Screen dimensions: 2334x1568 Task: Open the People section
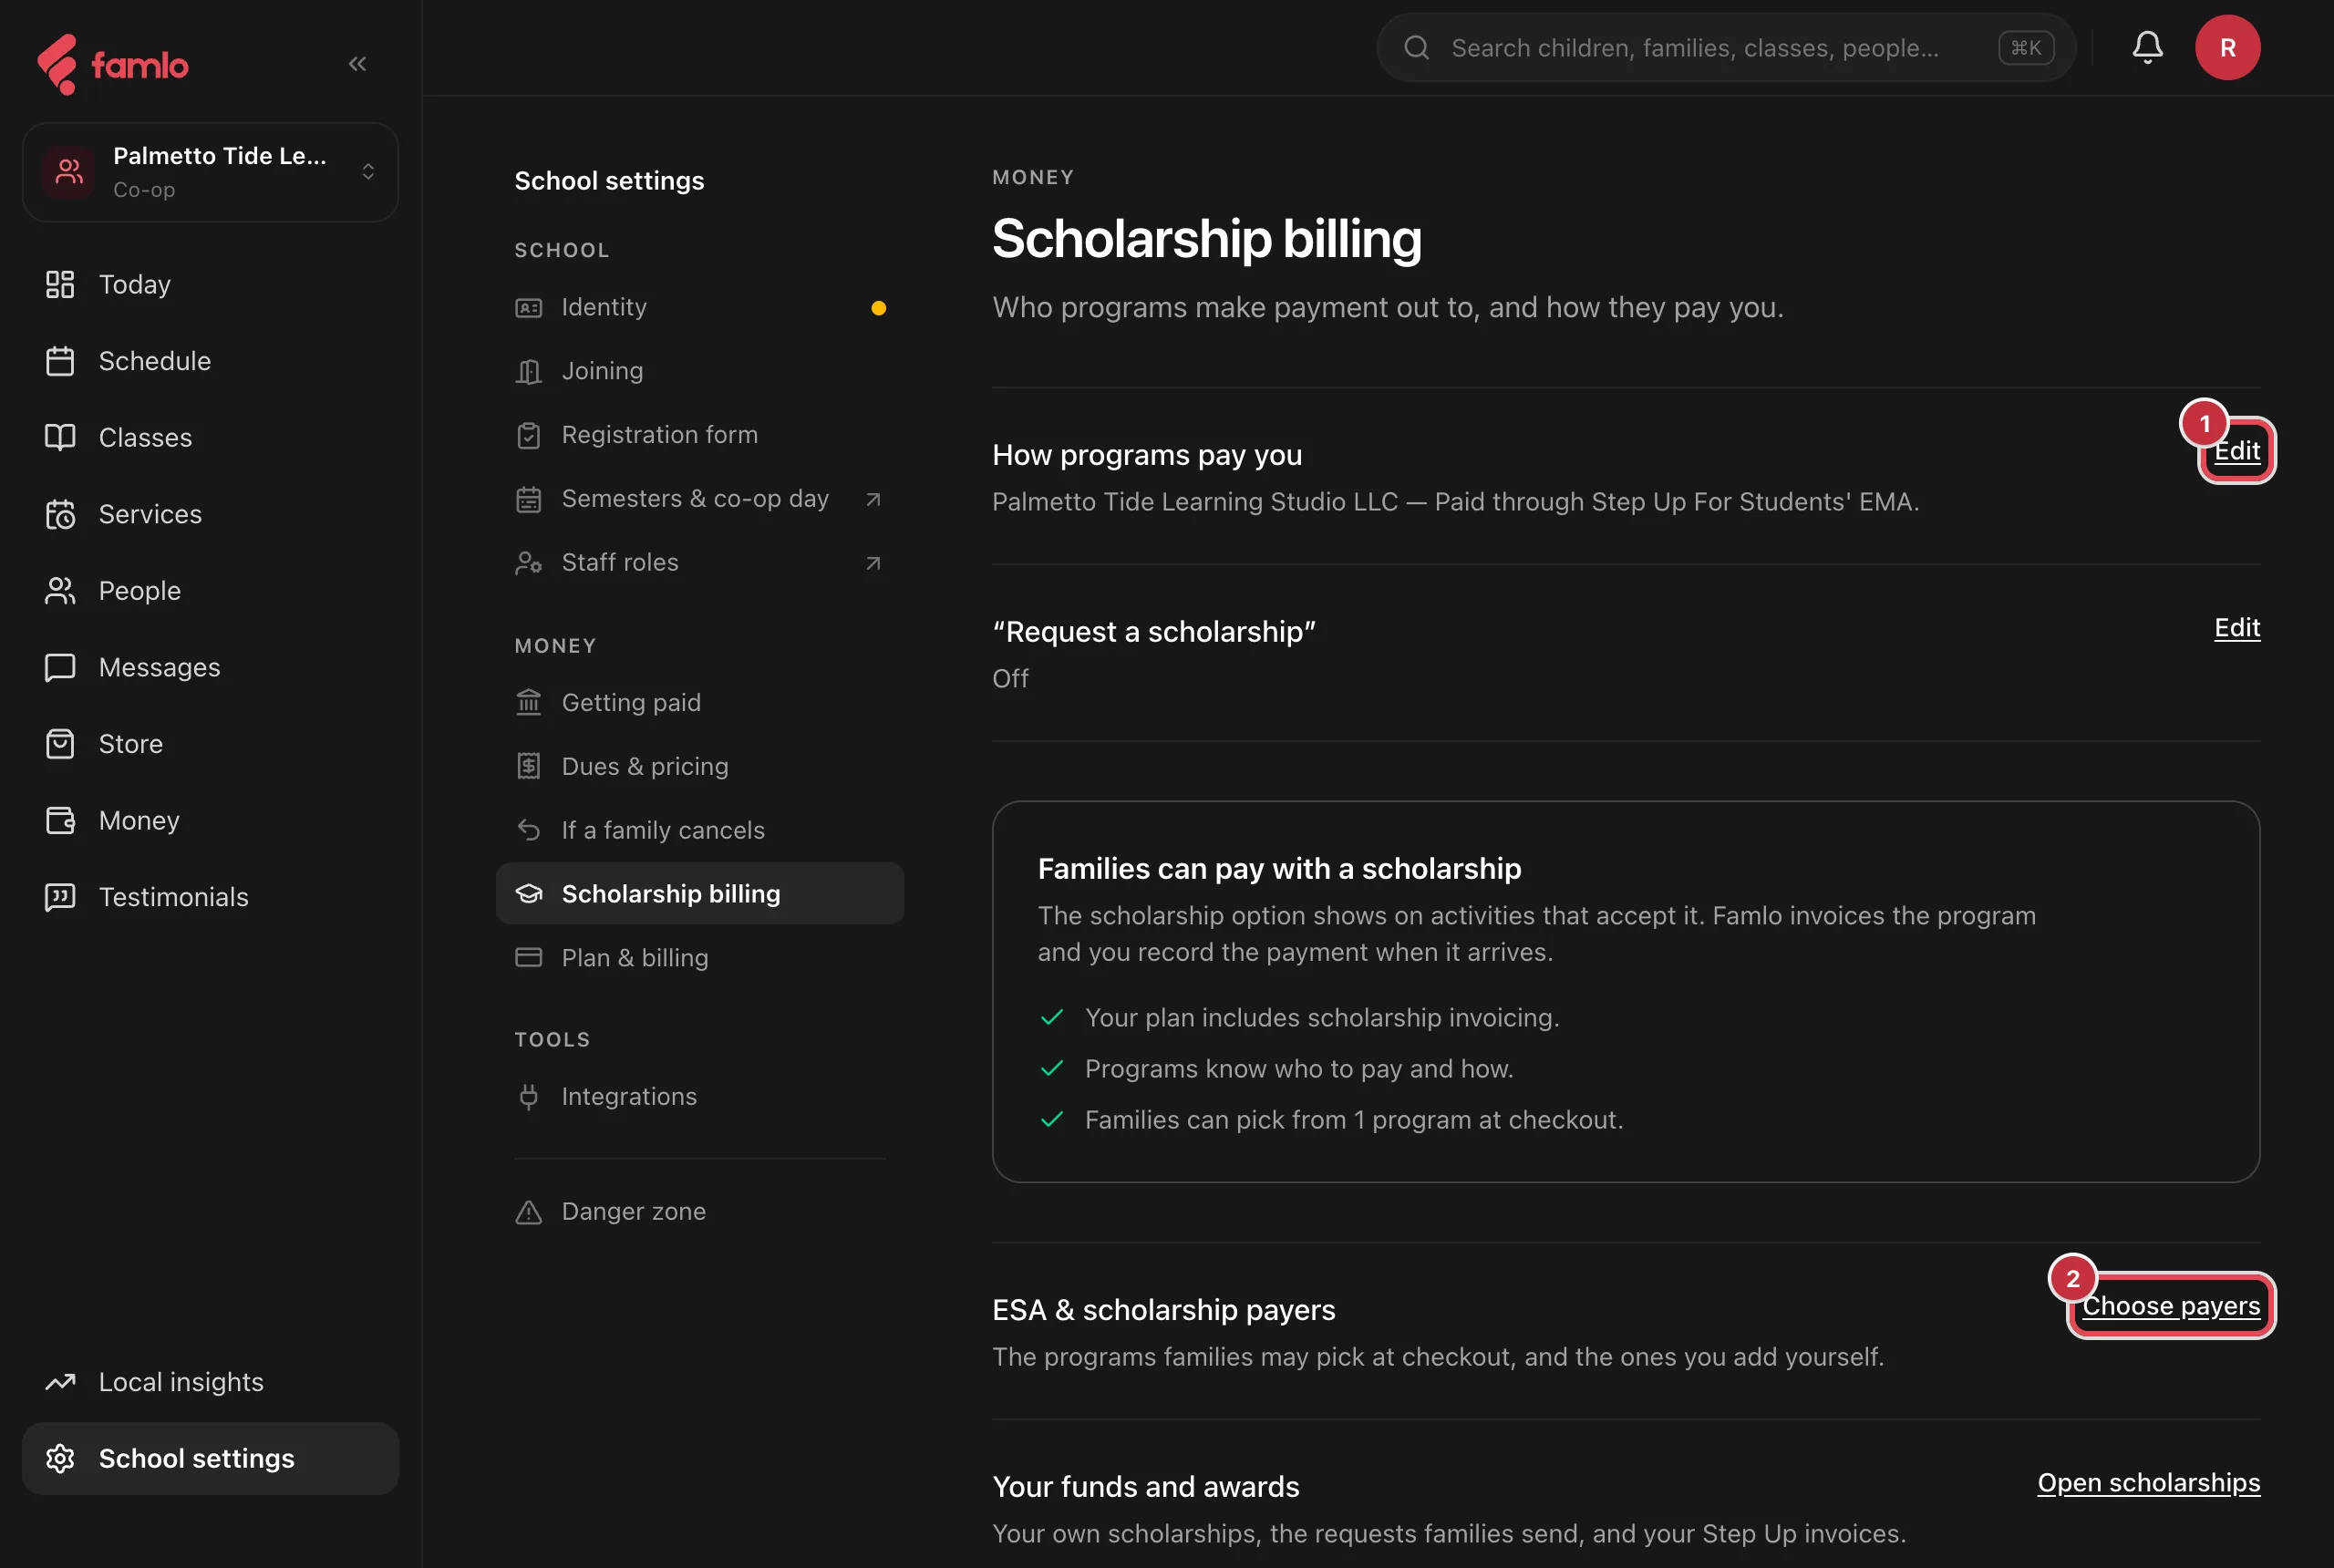(210, 591)
